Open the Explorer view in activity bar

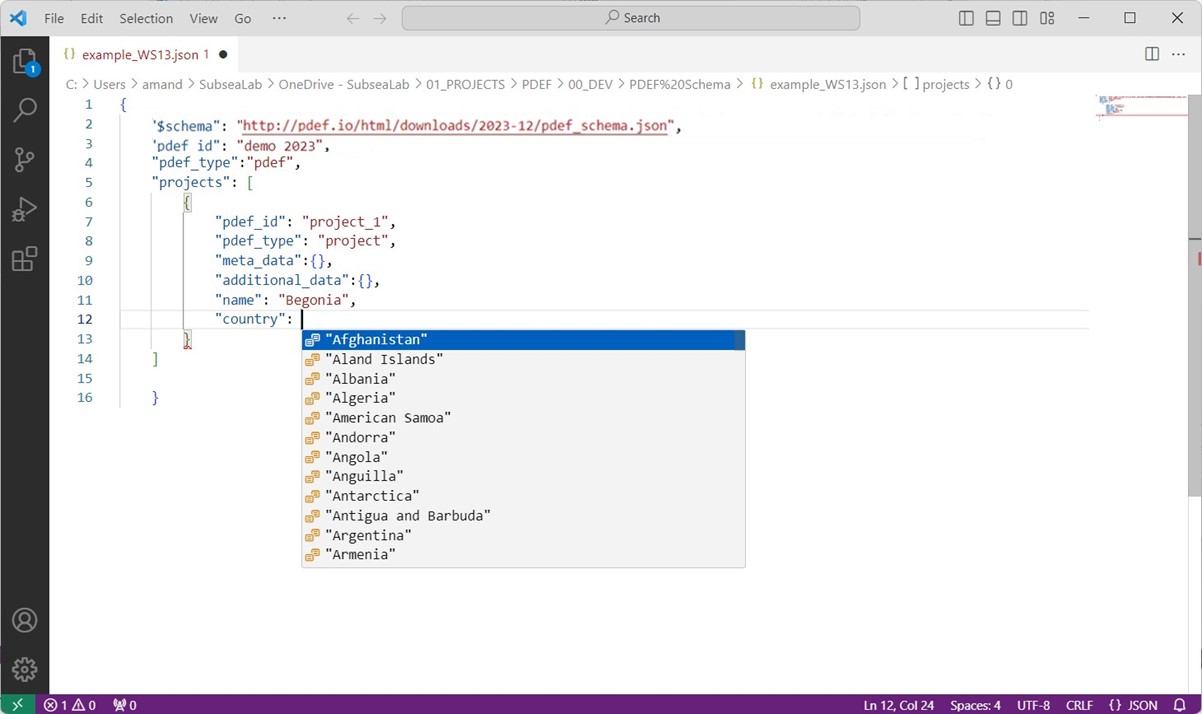coord(24,62)
